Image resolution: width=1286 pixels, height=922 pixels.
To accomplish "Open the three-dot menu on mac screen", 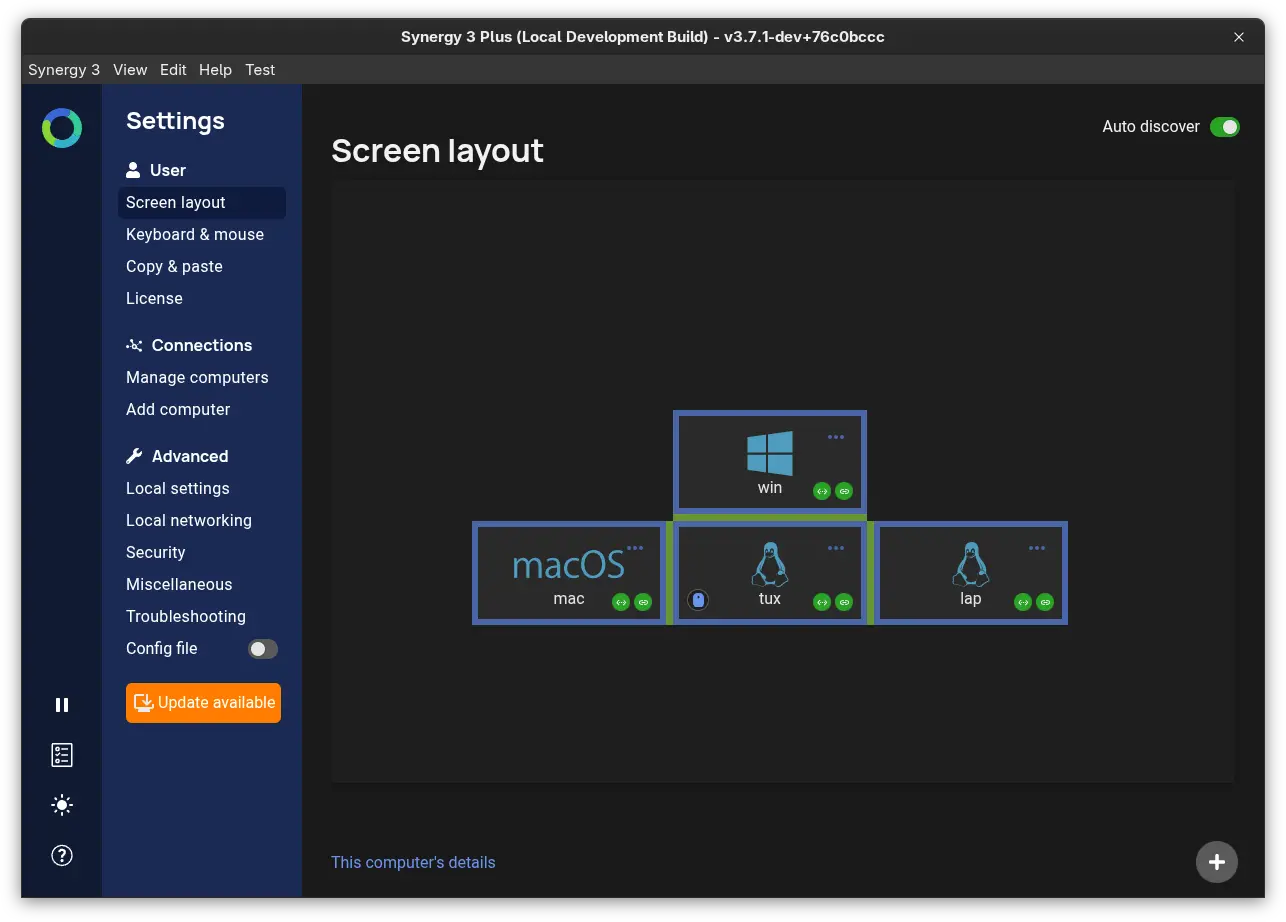I will coord(635,548).
